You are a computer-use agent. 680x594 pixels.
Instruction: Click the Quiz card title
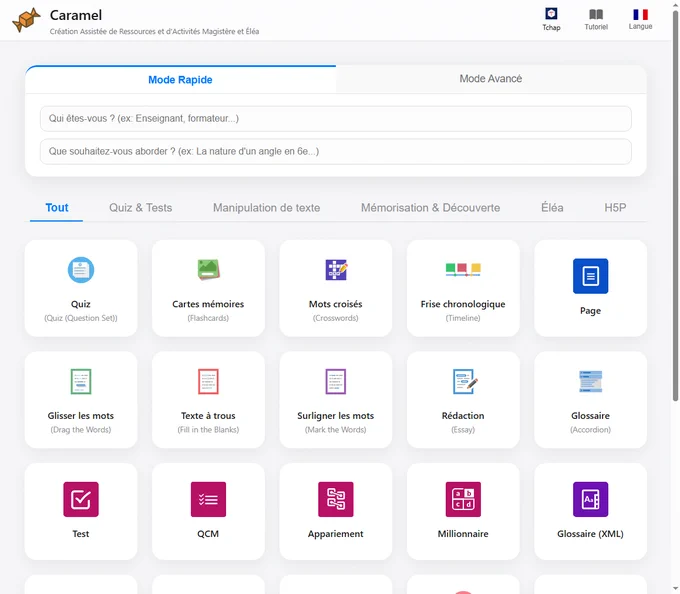[81, 304]
